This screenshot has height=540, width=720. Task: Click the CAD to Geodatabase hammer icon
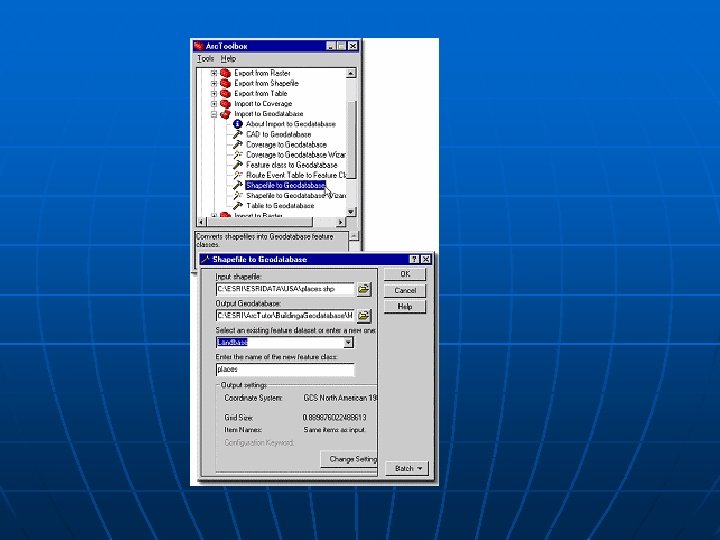pos(238,134)
